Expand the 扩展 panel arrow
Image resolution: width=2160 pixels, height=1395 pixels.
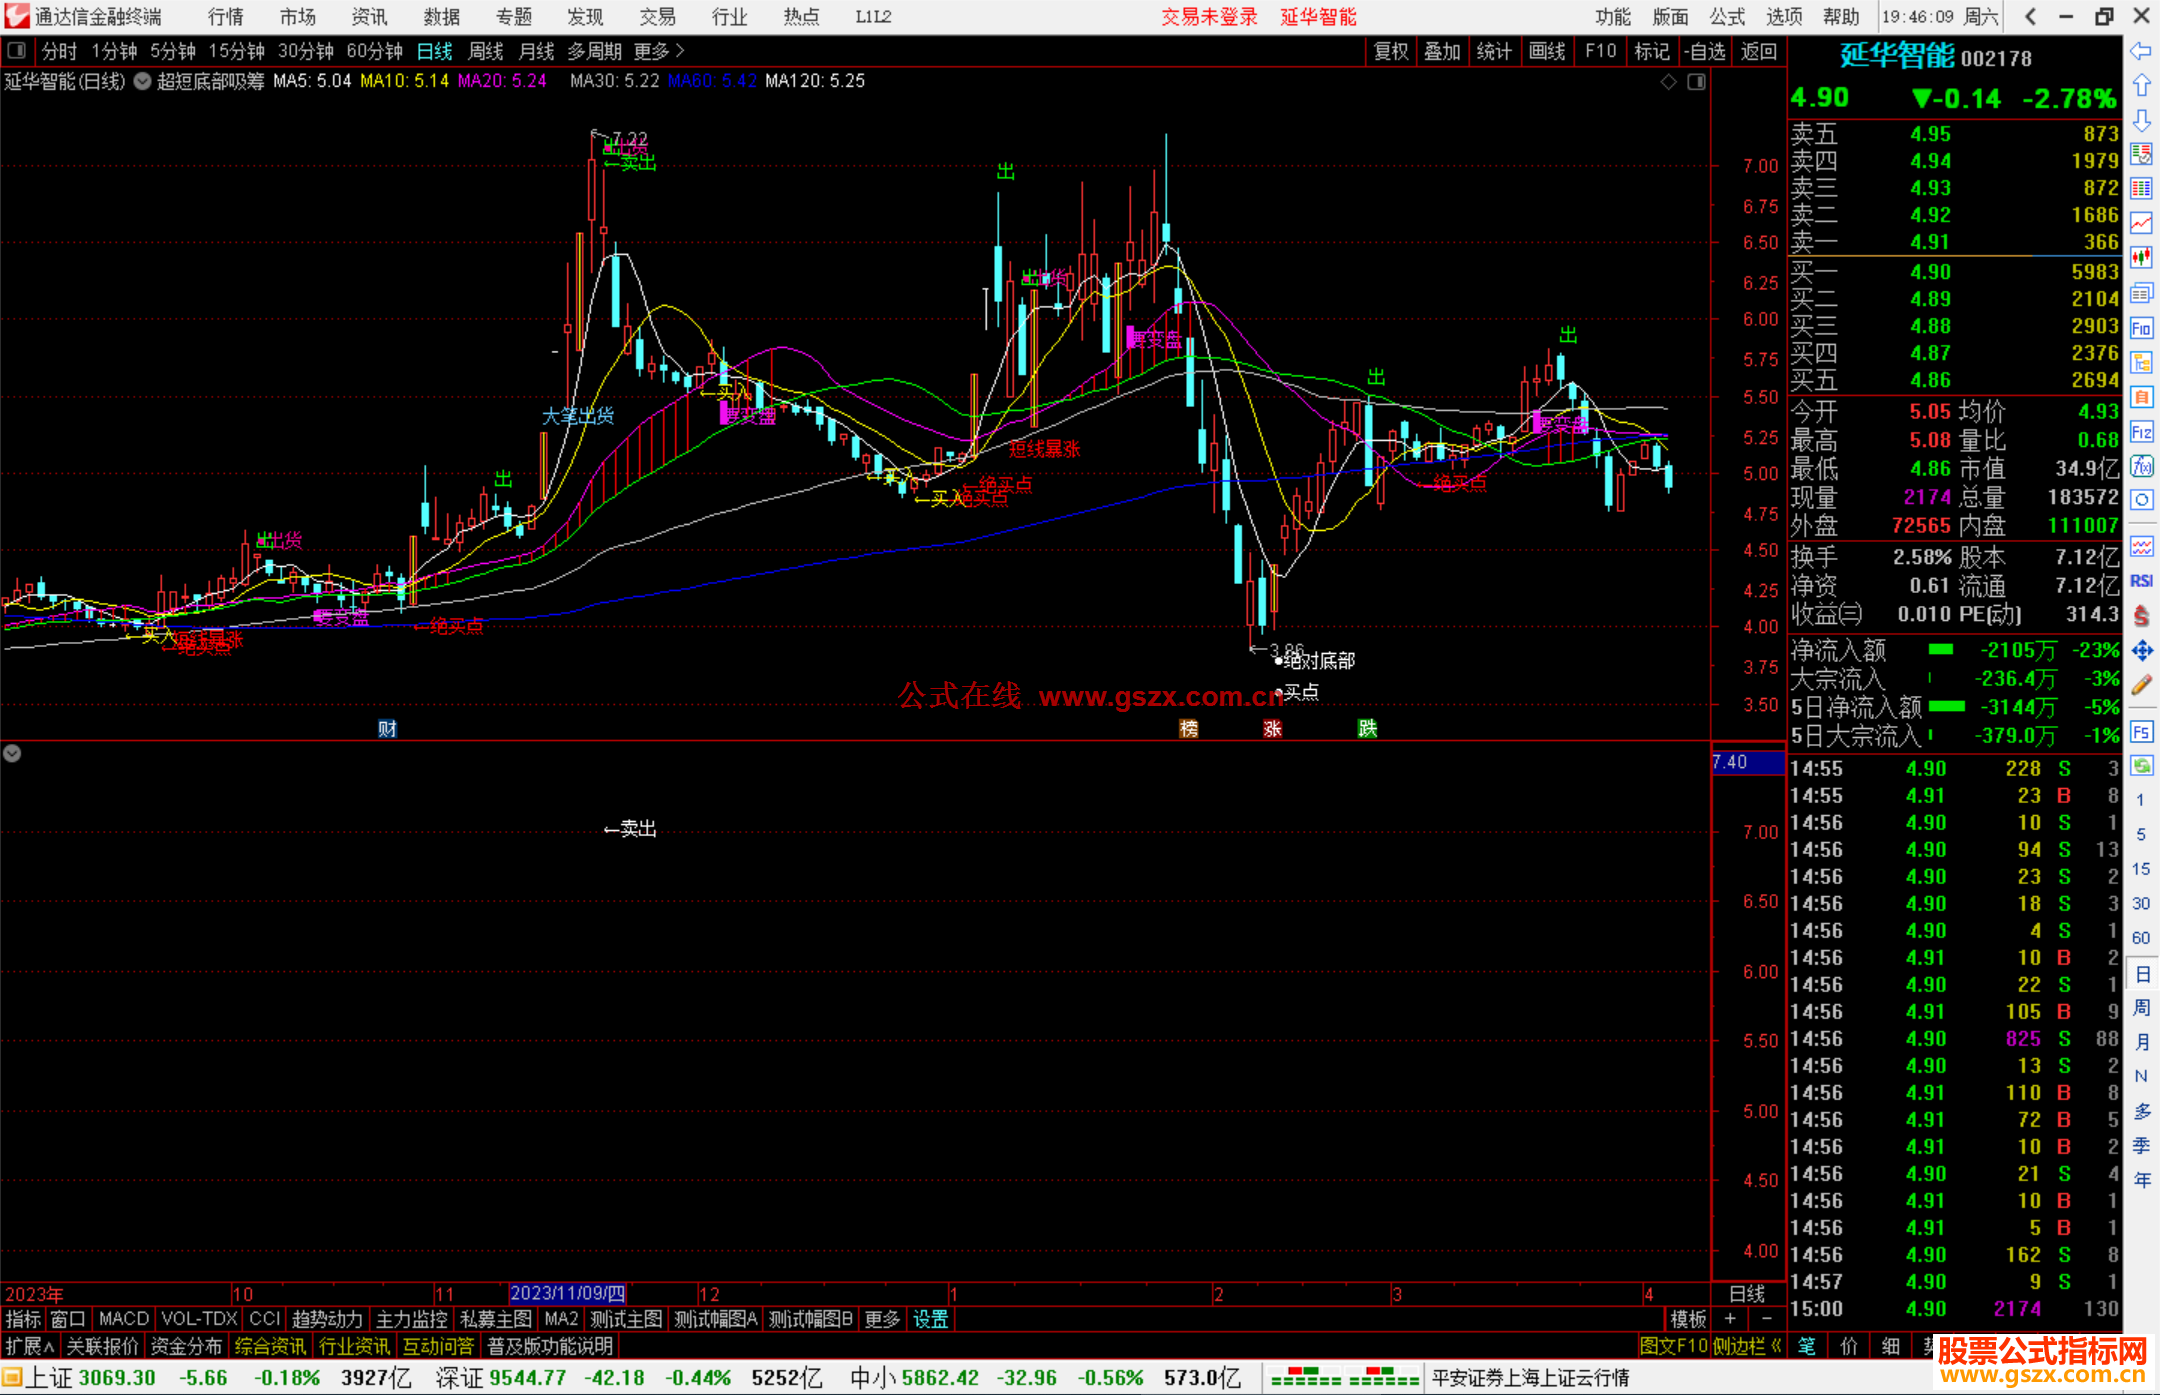coord(49,1346)
